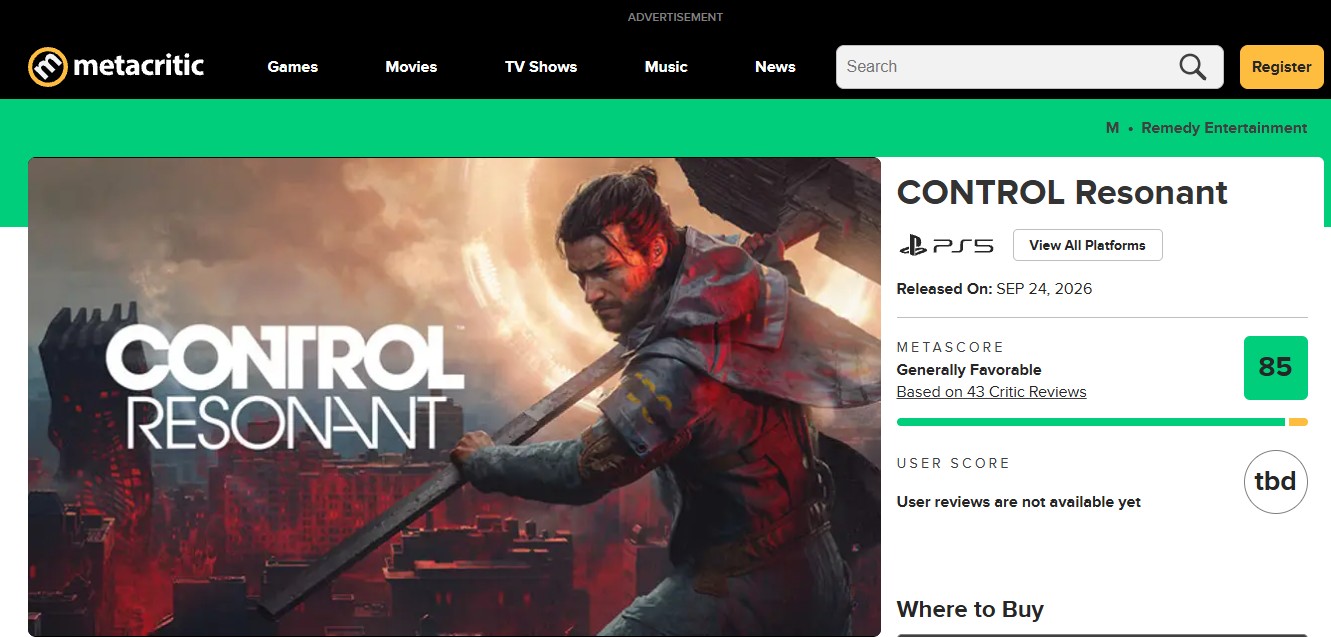The height and width of the screenshot is (637, 1331).
Task: Click the tbd user score circle
Action: [1275, 482]
